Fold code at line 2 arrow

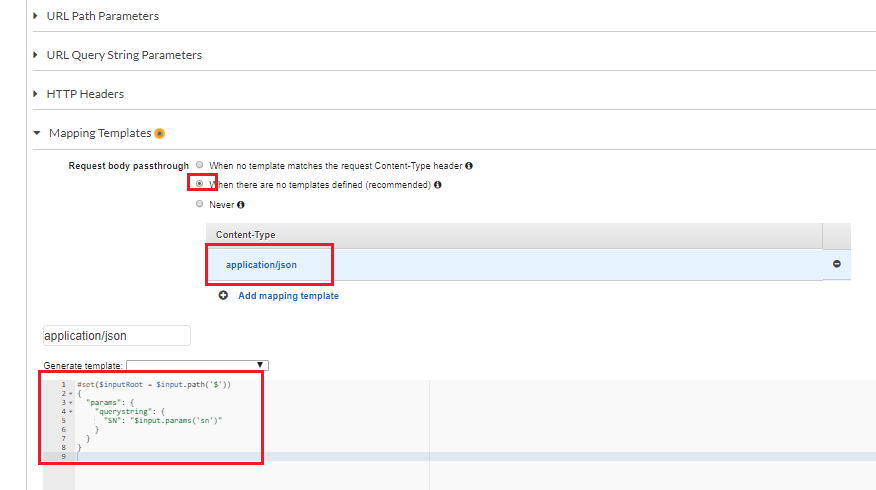point(71,394)
